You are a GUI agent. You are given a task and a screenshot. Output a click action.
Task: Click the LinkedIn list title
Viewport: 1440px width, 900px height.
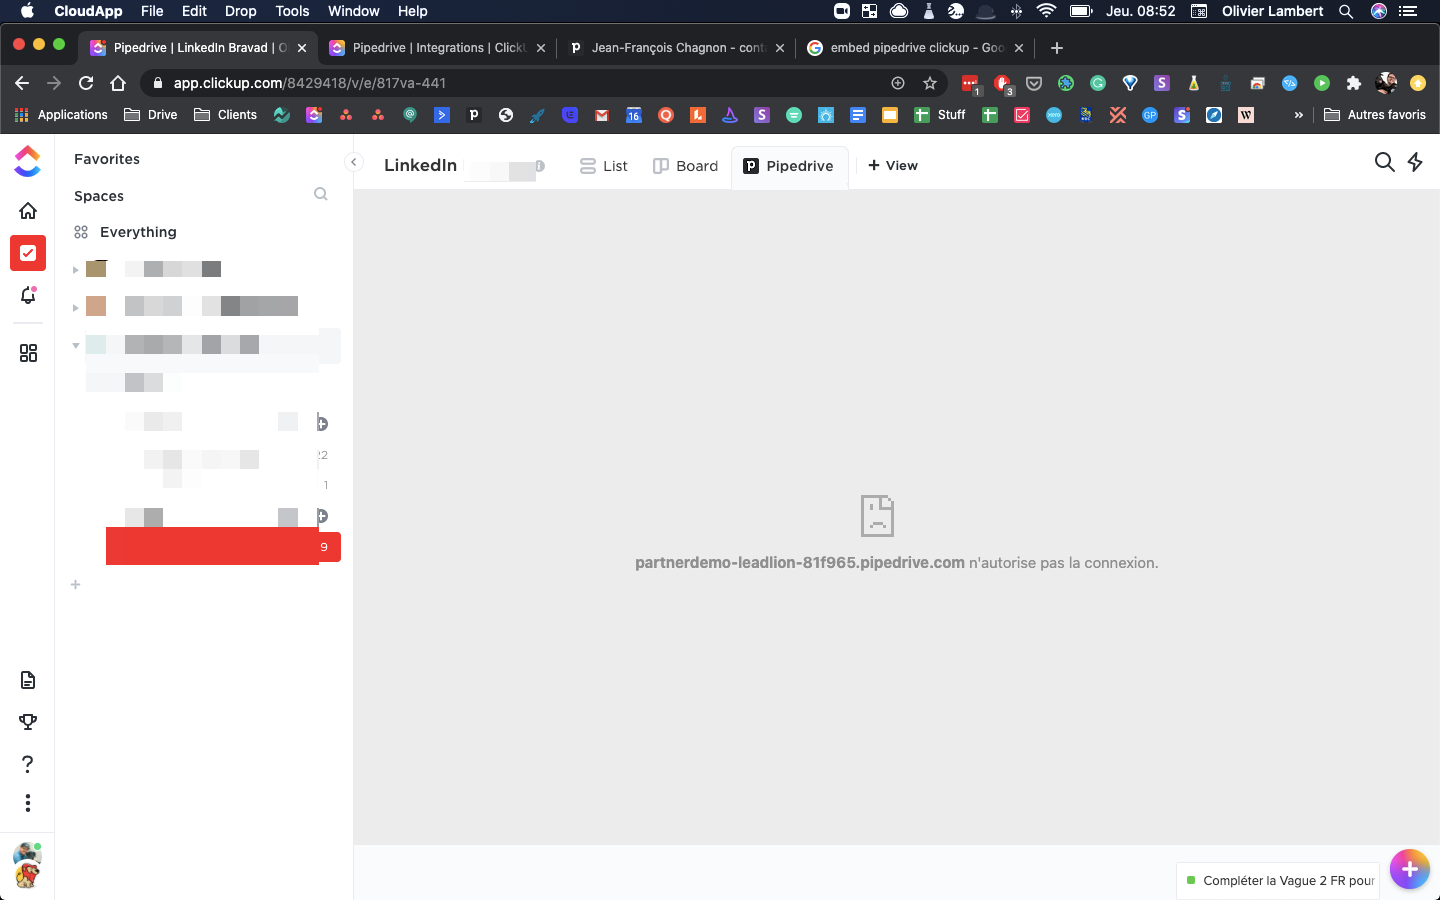(420, 165)
